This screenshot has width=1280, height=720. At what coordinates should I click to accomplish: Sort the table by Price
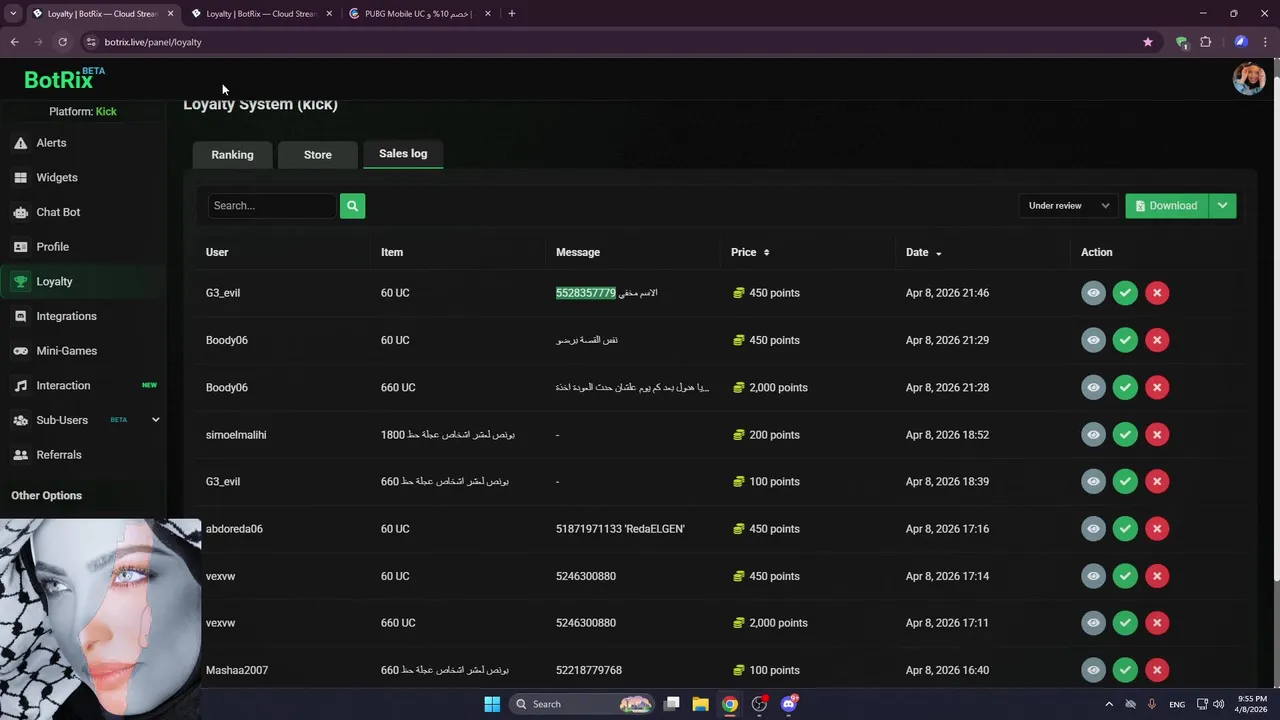pyautogui.click(x=750, y=252)
